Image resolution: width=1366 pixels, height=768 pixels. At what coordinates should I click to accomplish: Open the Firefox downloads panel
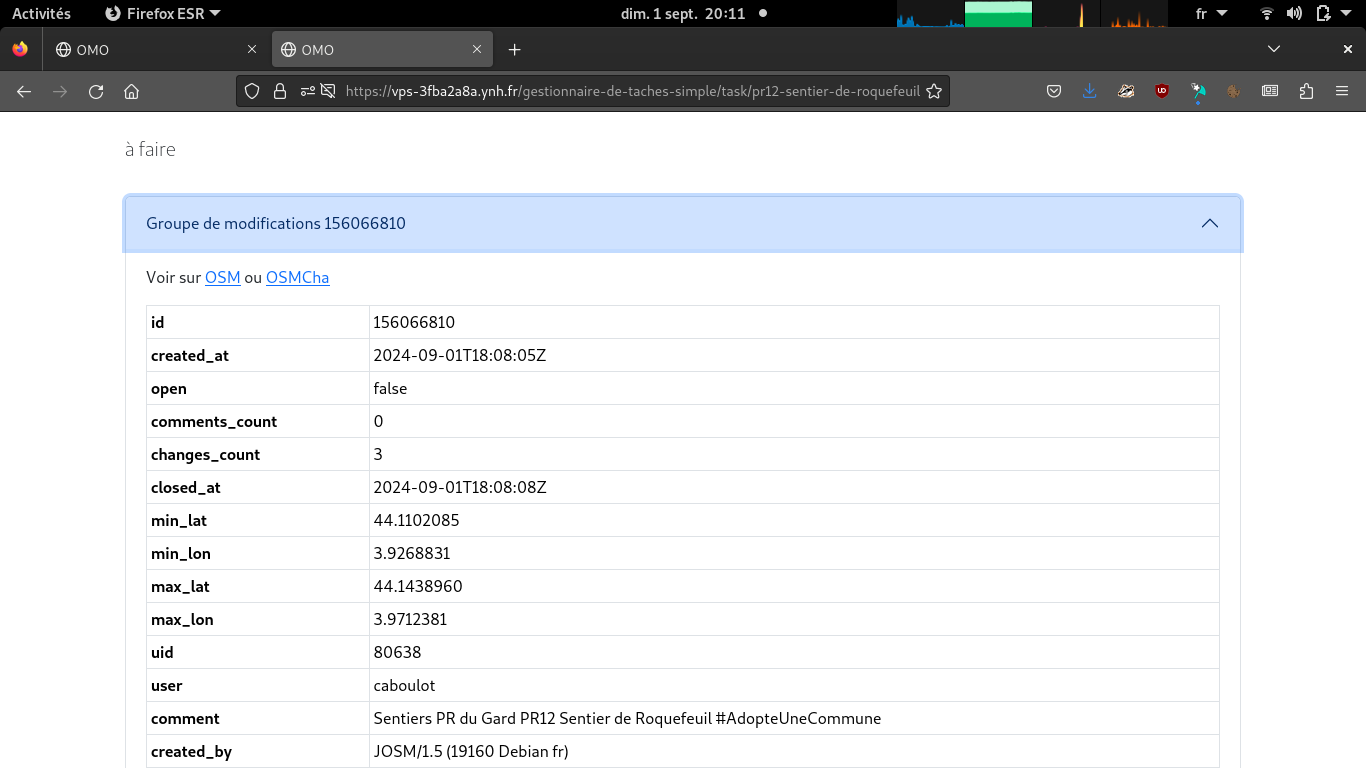(1089, 91)
